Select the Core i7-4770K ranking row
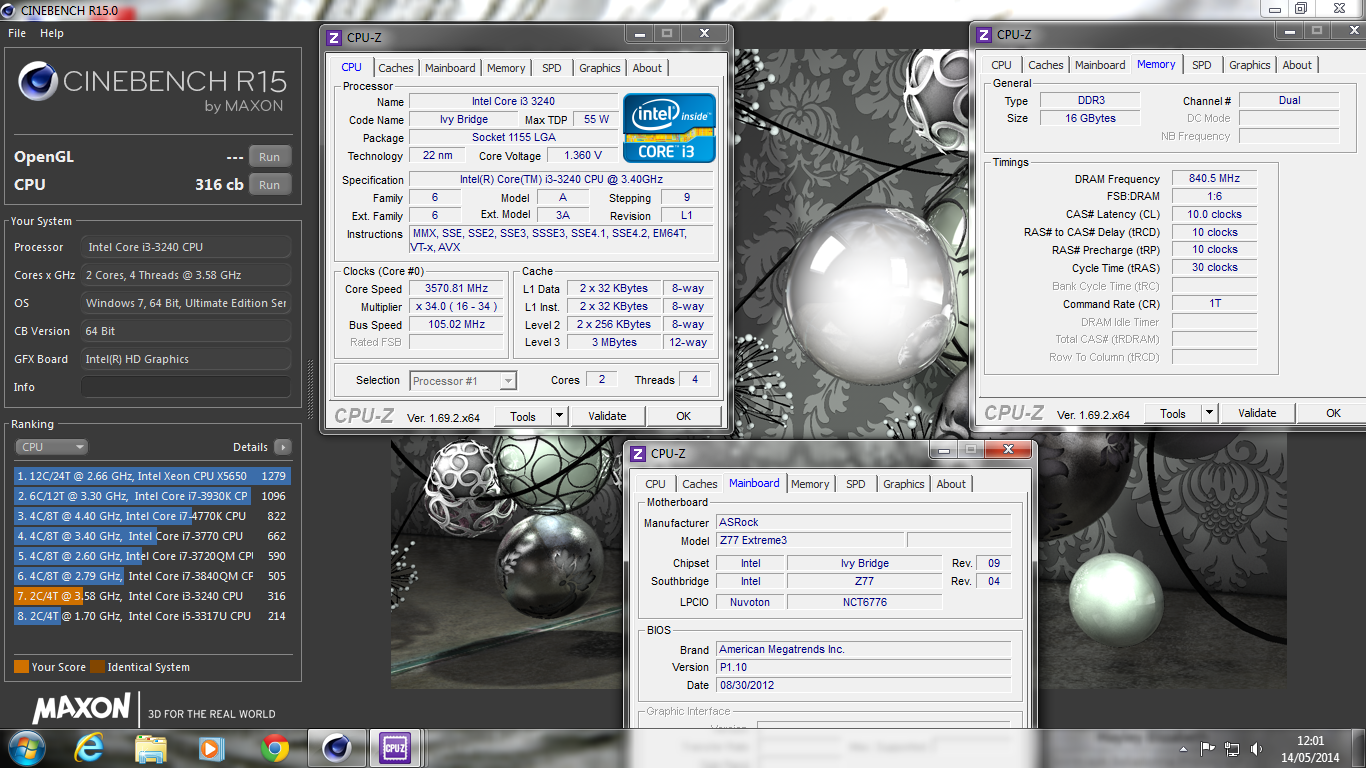The image size is (1366, 768). [x=152, y=516]
